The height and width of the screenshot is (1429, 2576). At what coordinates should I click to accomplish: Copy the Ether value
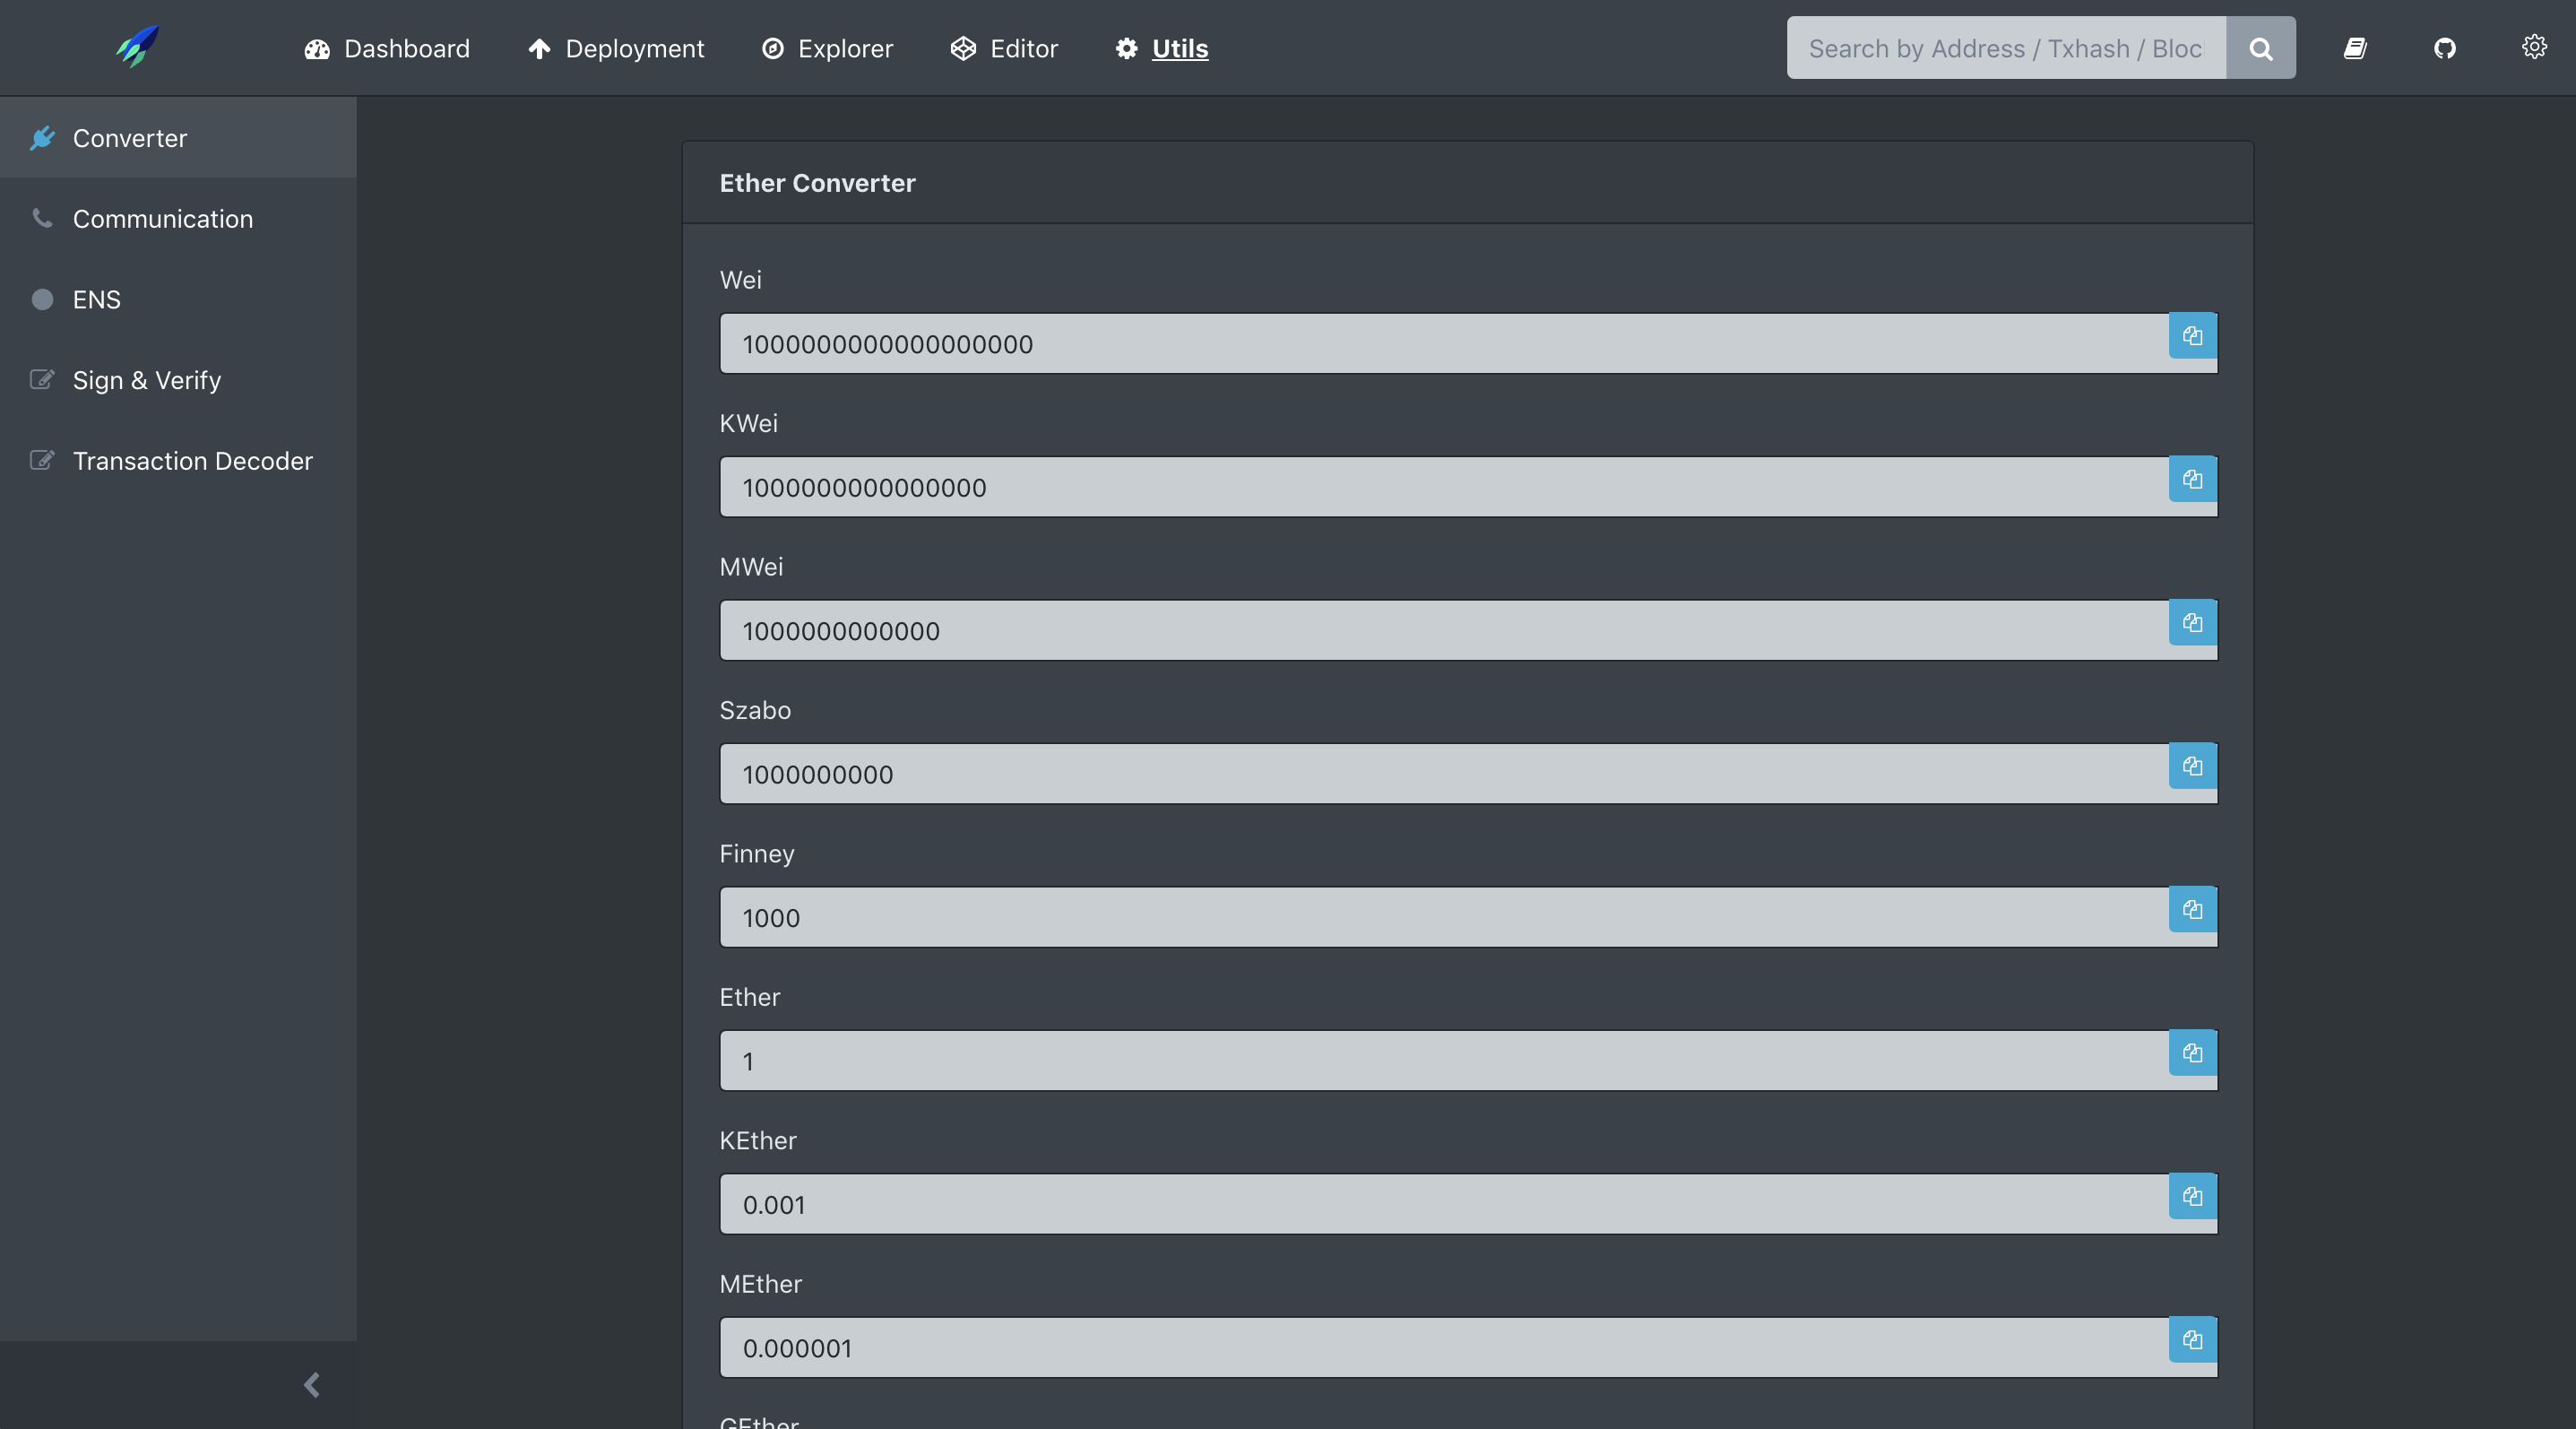pyautogui.click(x=2193, y=1053)
